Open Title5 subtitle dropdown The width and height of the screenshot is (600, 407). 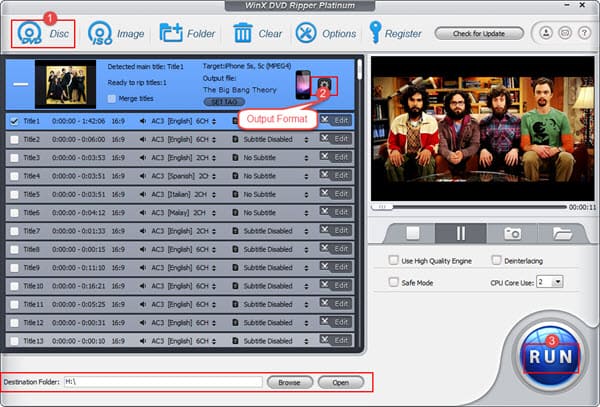coord(306,195)
